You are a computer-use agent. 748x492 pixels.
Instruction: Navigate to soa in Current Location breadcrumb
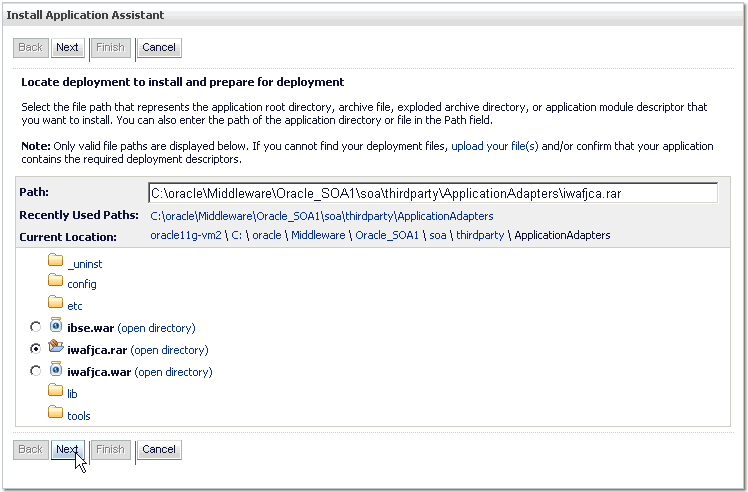coord(438,235)
